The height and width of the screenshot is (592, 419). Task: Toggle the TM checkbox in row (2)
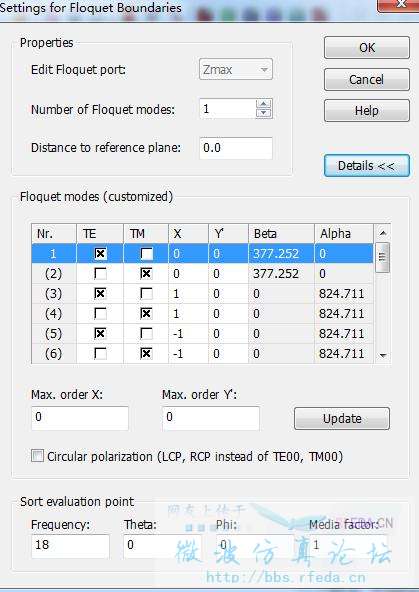tap(146, 273)
